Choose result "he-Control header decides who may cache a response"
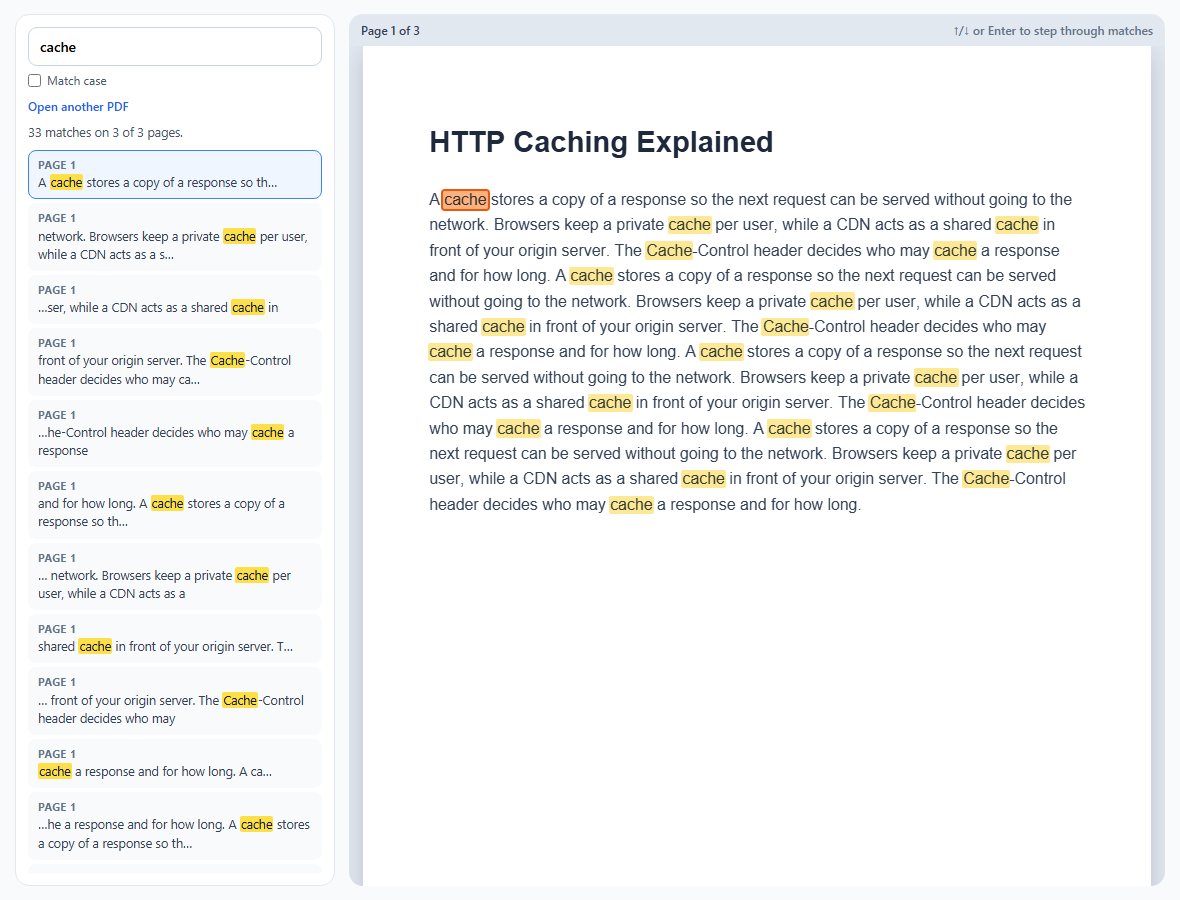Viewport: 1180px width, 900px height. [x=175, y=433]
